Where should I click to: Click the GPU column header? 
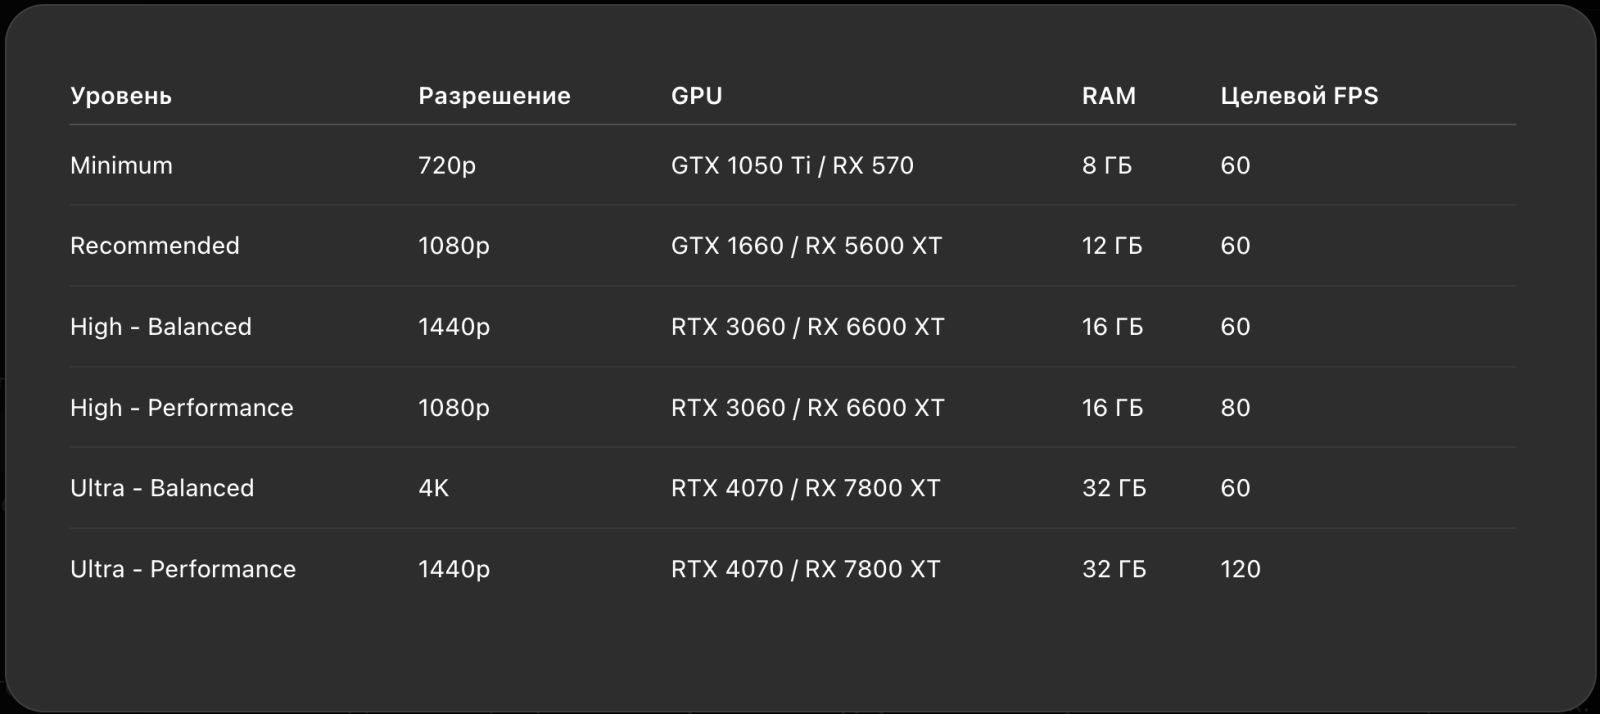tap(697, 96)
